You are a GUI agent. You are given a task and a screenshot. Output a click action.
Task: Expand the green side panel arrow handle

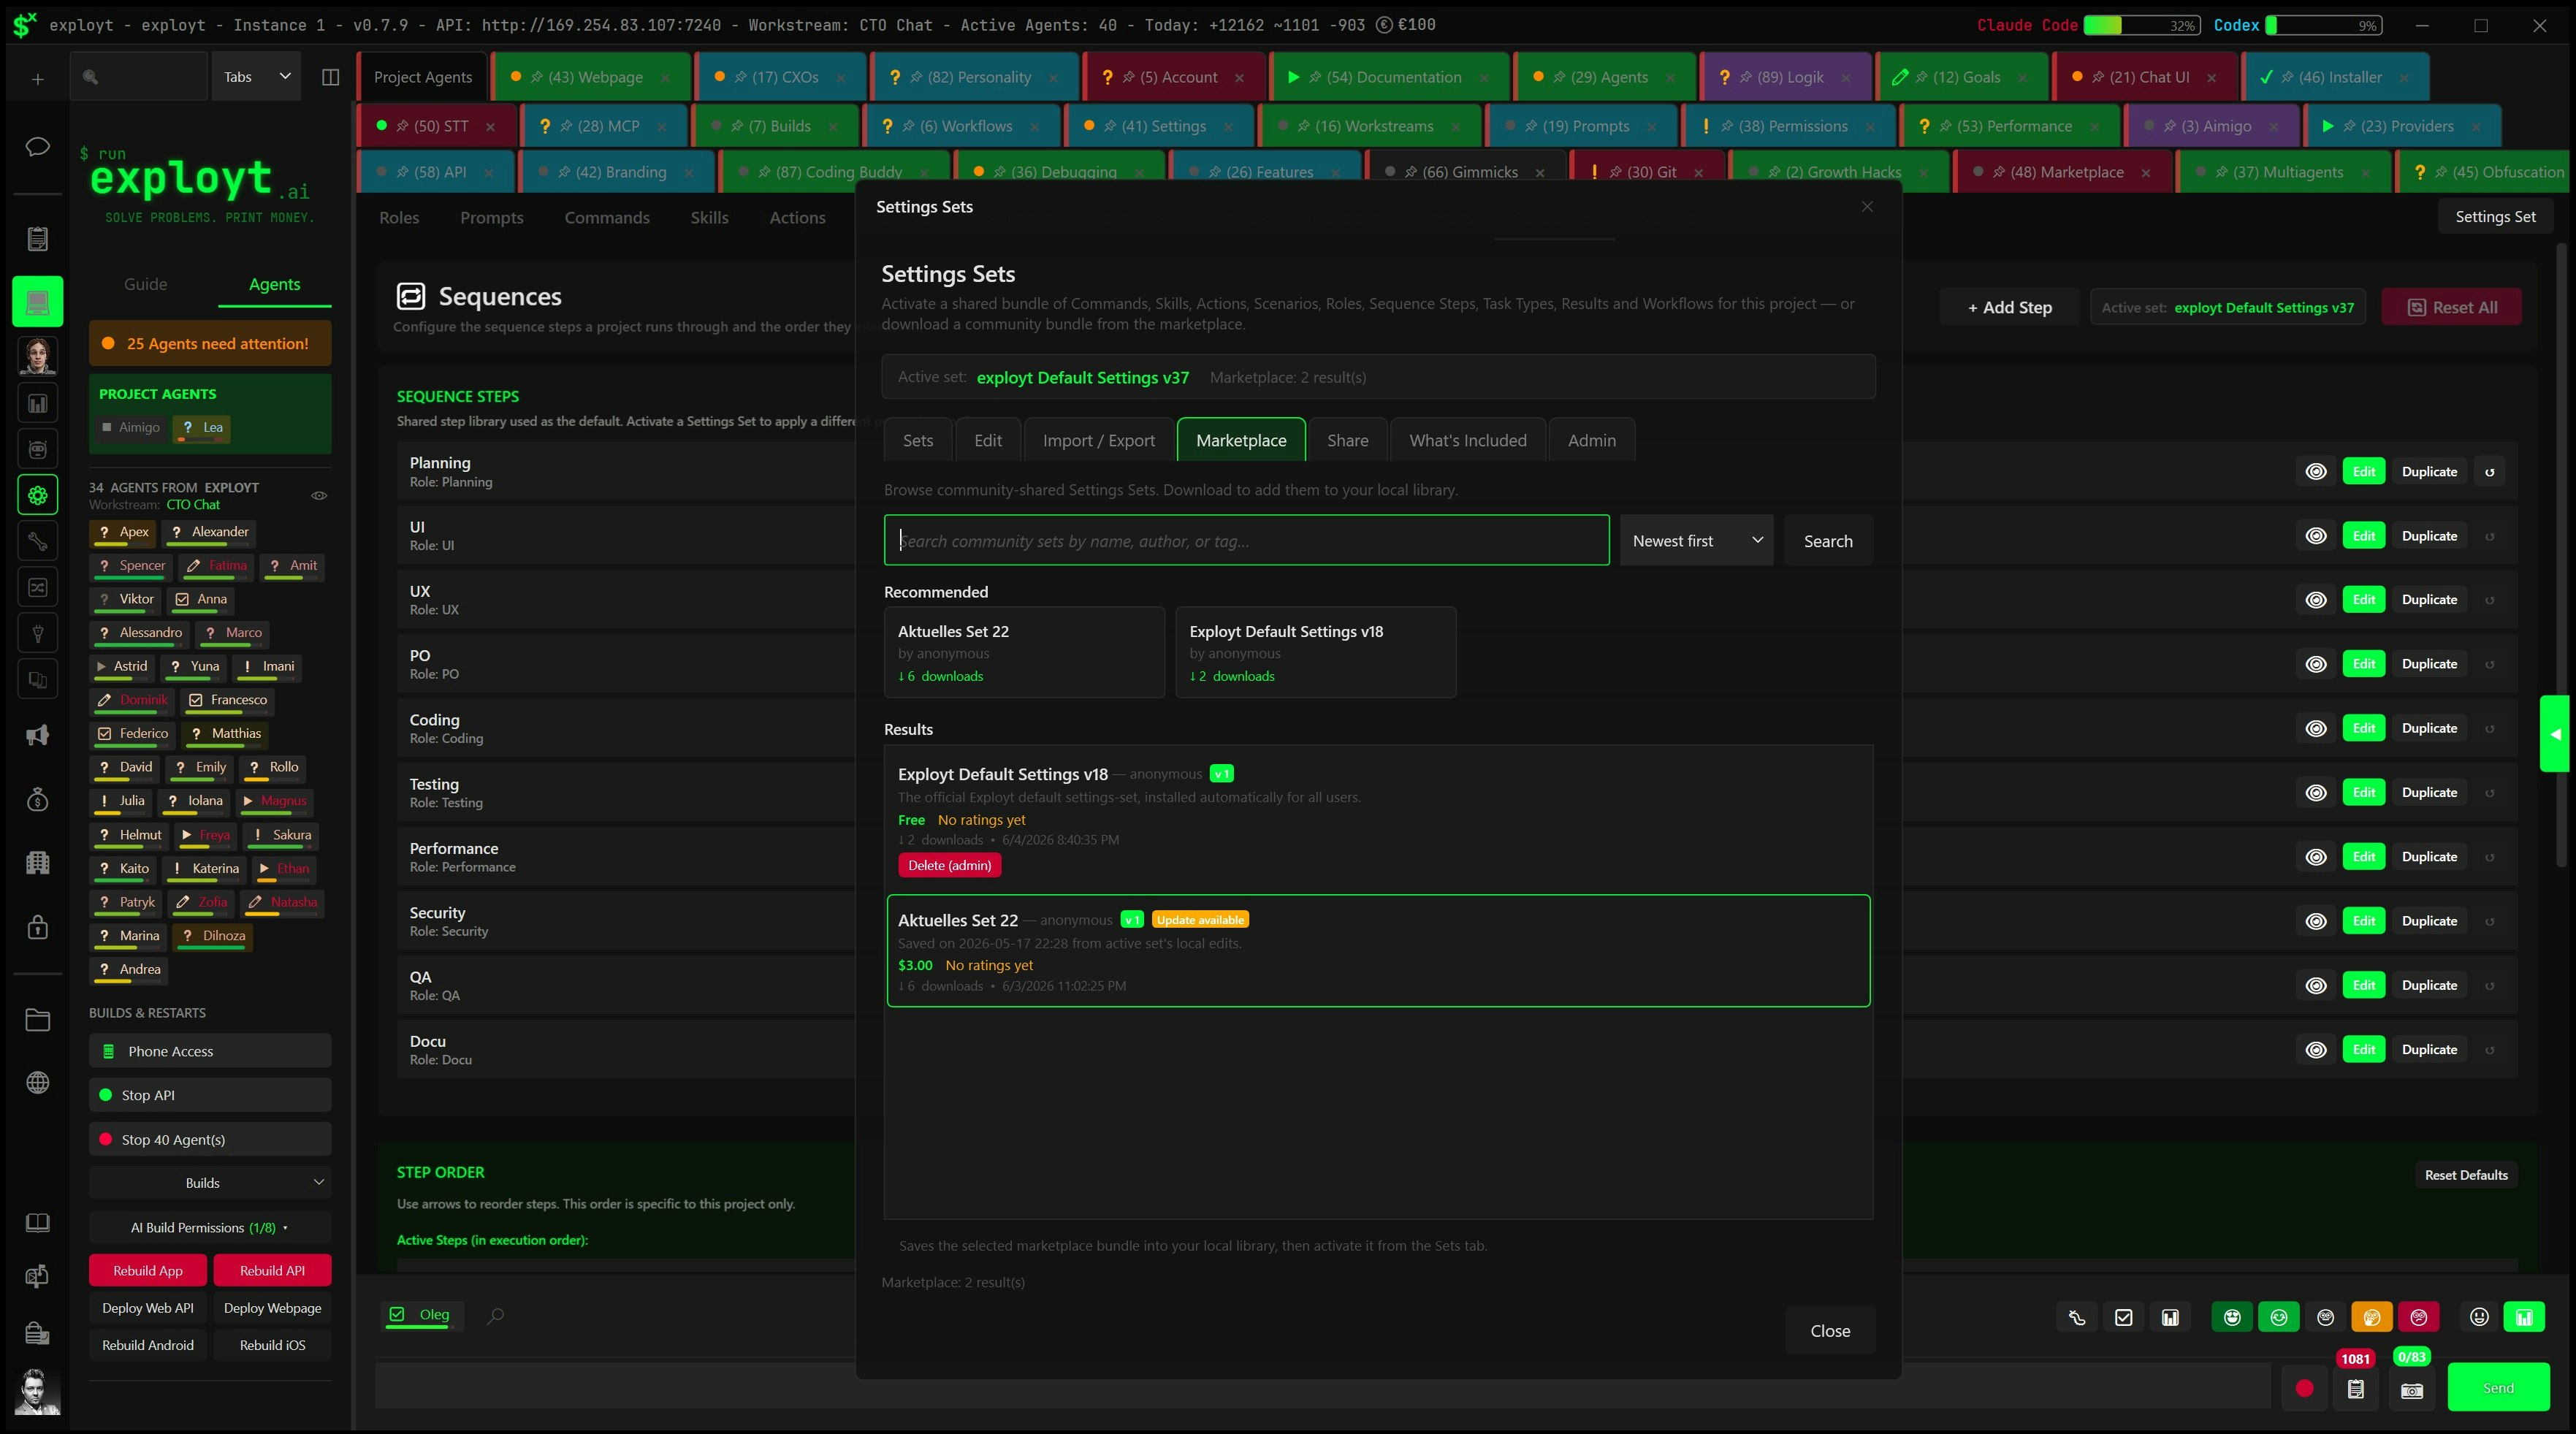coord(2556,734)
